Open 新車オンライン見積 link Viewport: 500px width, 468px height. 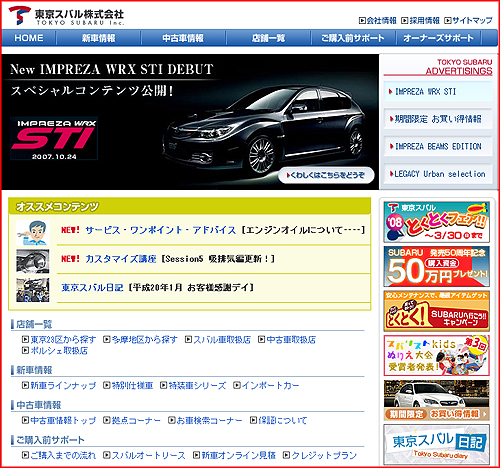click(x=235, y=455)
